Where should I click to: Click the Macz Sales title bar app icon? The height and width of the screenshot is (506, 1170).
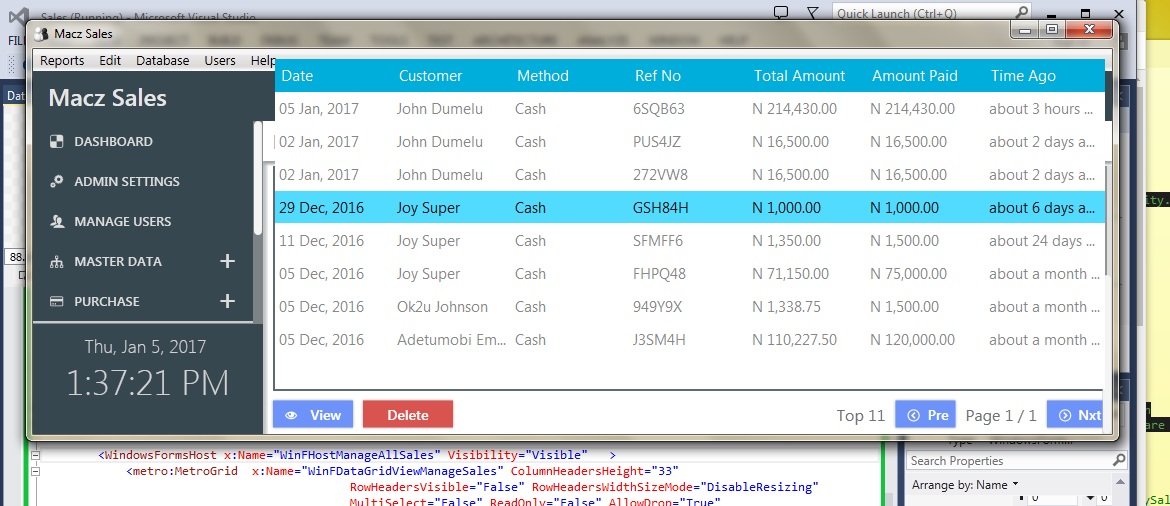coord(42,34)
